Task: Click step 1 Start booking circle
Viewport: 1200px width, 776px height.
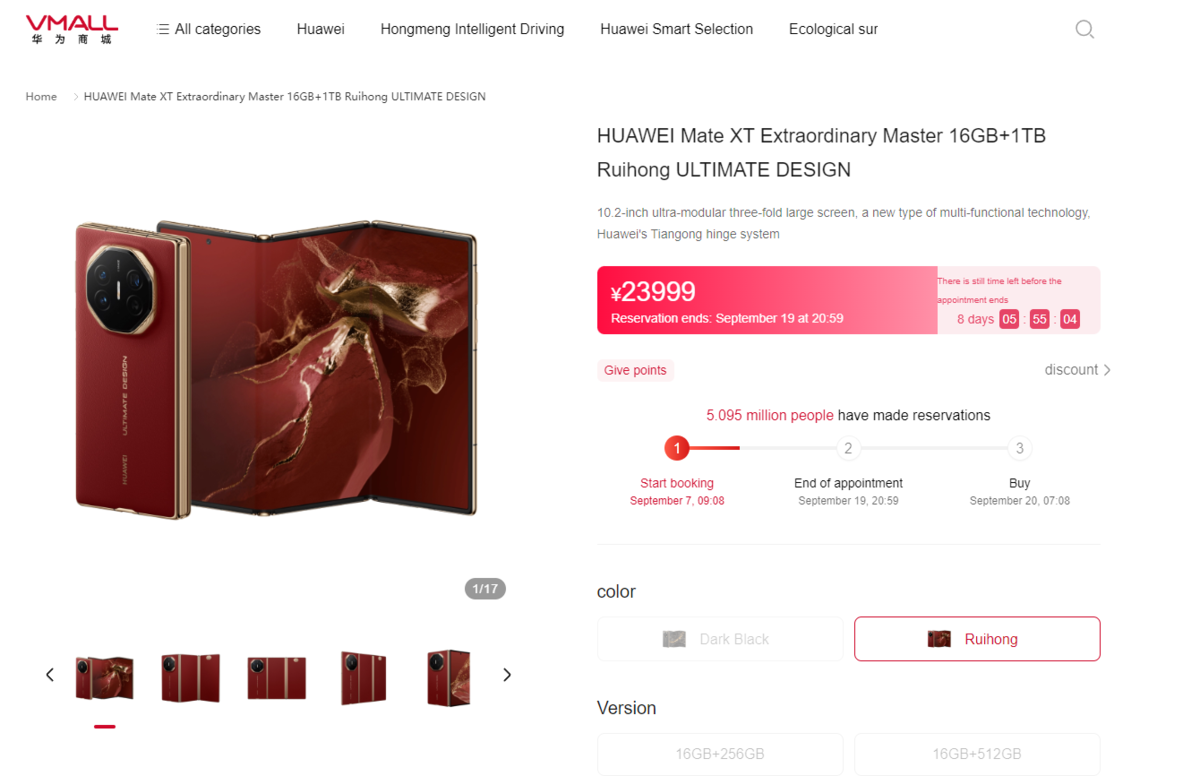Action: pyautogui.click(x=677, y=448)
